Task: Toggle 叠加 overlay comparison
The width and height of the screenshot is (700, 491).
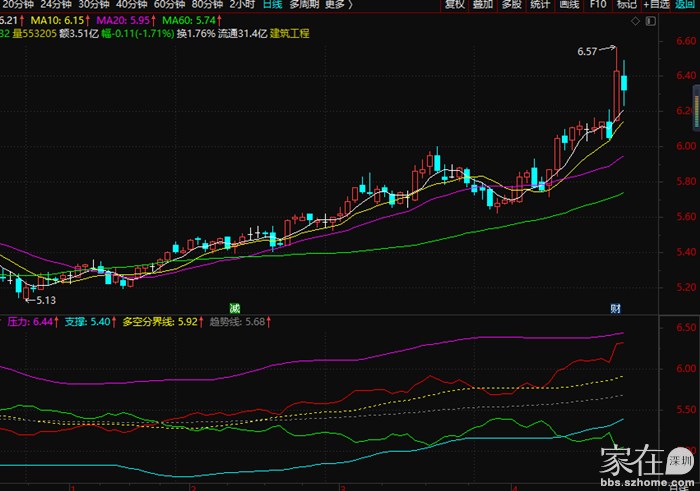Action: 483,5
